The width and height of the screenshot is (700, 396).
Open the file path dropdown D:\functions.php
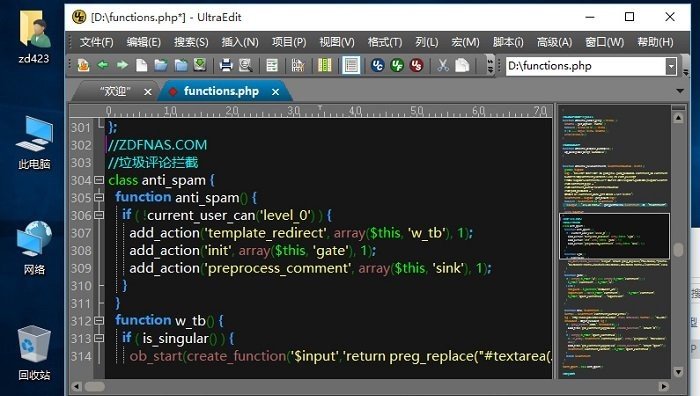671,66
